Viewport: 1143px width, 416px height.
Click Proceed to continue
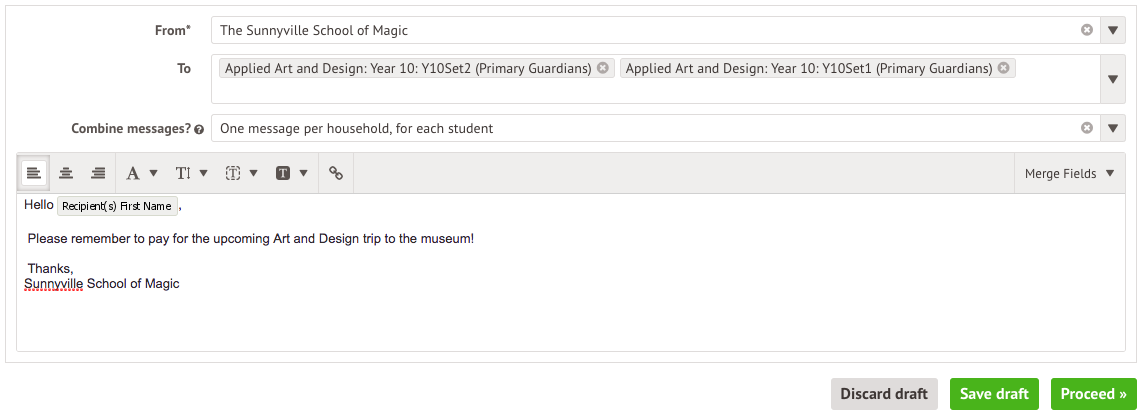click(x=1093, y=394)
